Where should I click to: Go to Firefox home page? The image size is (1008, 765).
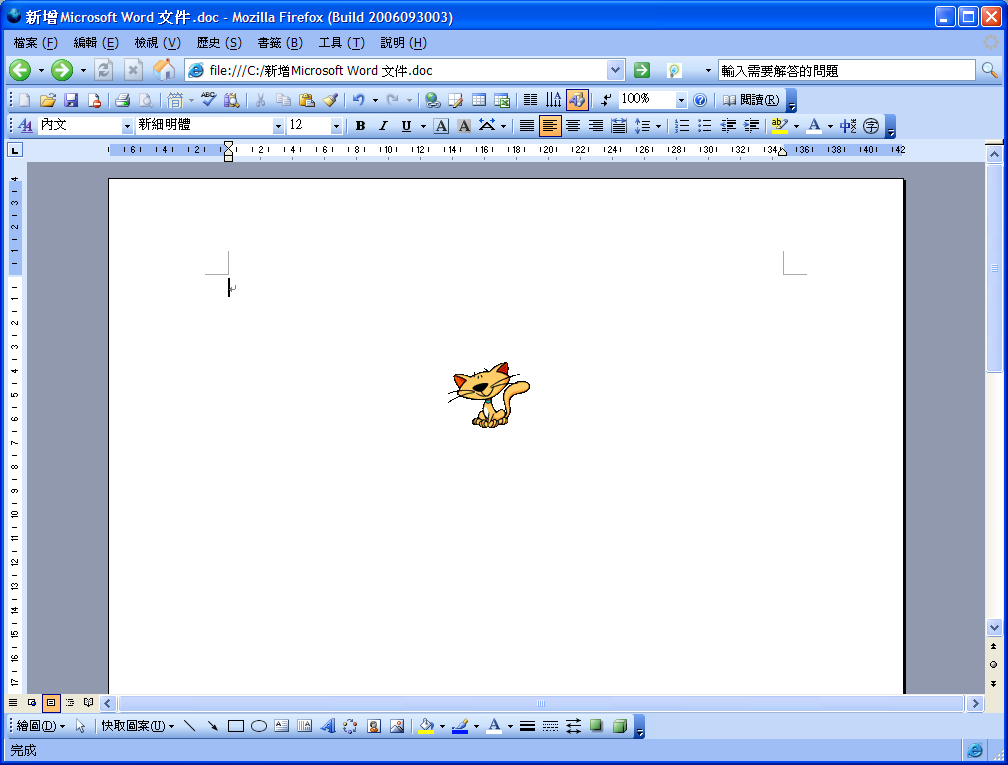point(163,70)
